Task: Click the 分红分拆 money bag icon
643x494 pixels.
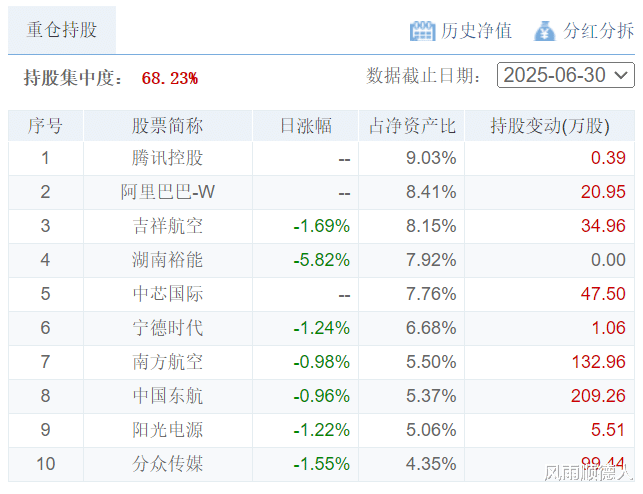Action: point(545,31)
